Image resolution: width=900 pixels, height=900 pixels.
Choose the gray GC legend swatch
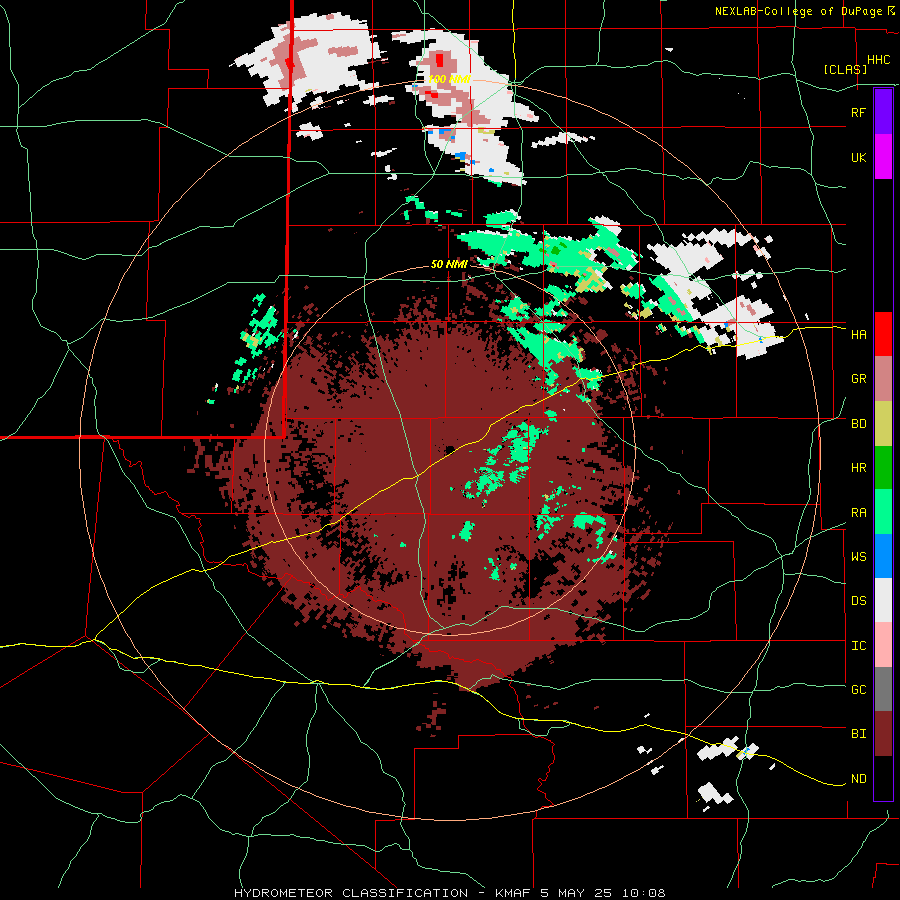(x=883, y=689)
